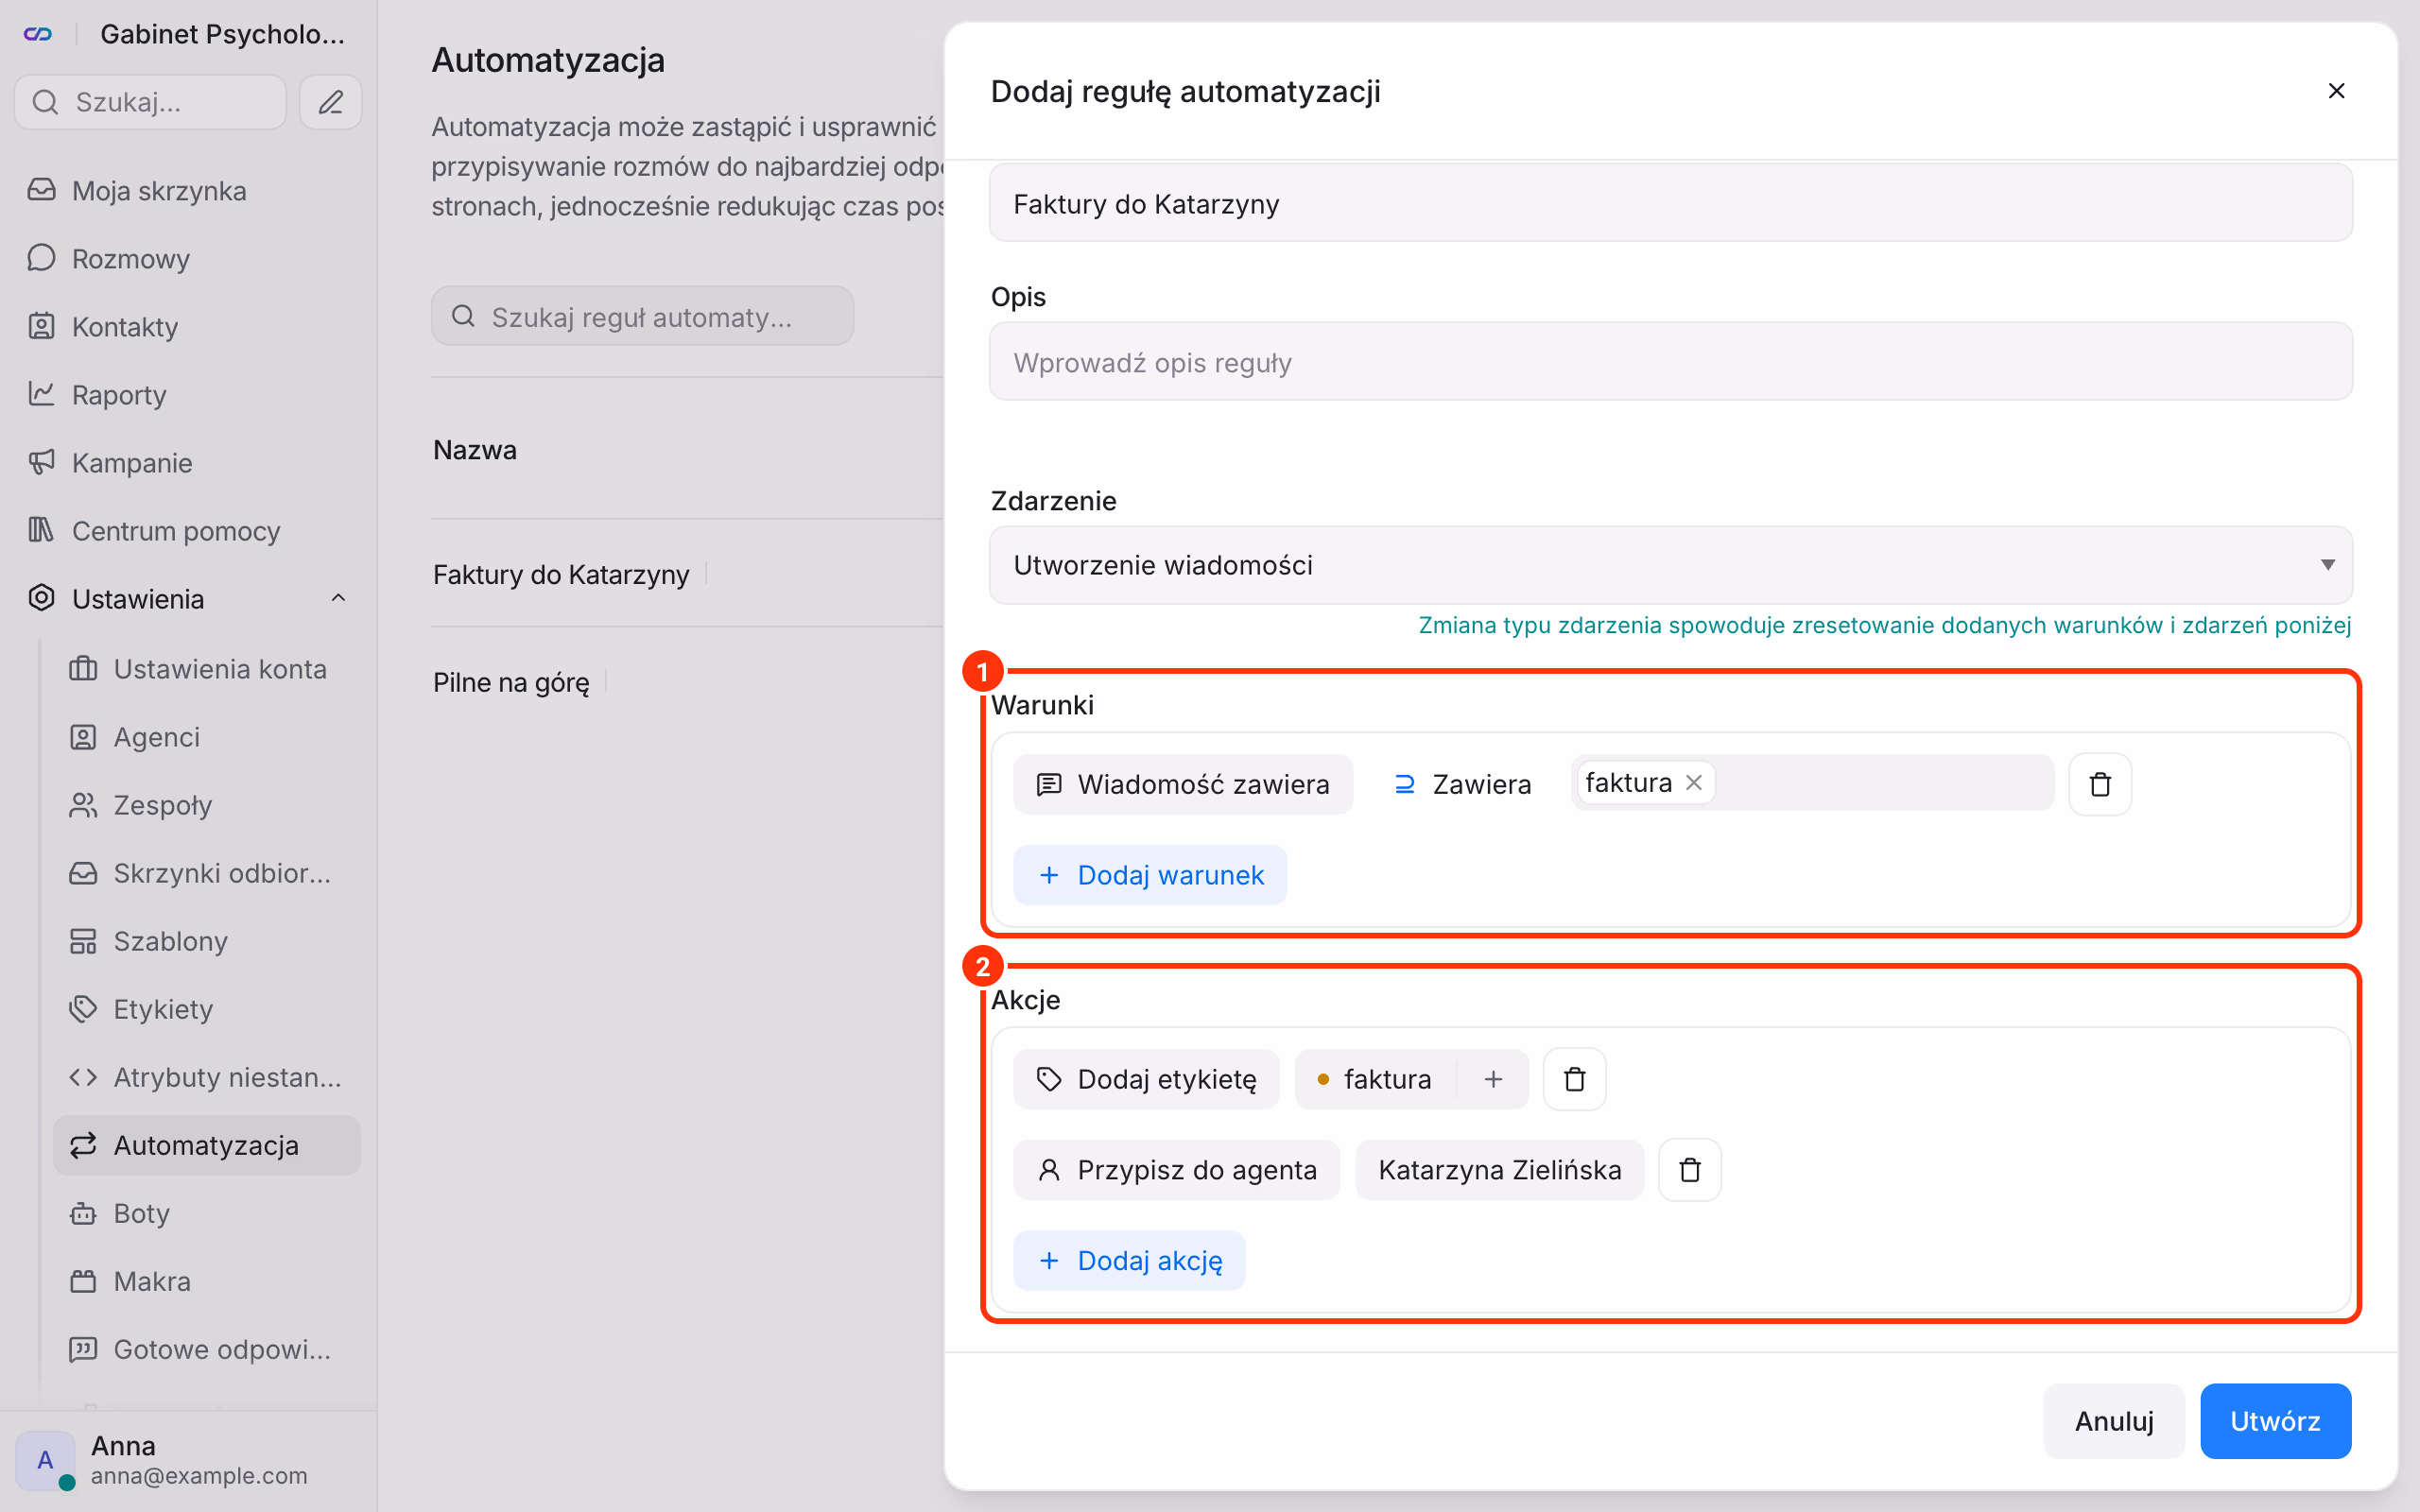2420x1512 pixels.
Task: Change the 'Dodaj etykietę' action type
Action: pyautogui.click(x=1146, y=1079)
